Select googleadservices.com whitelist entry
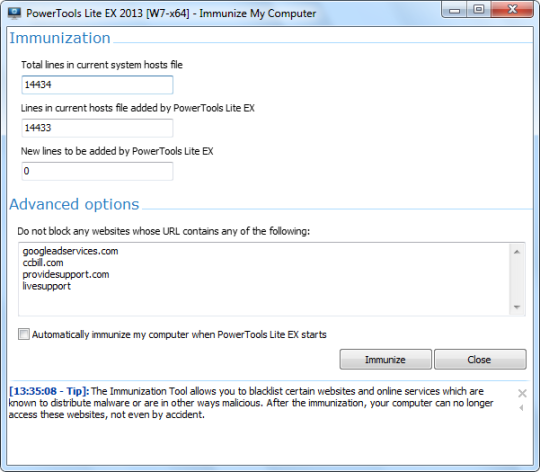 [70, 251]
